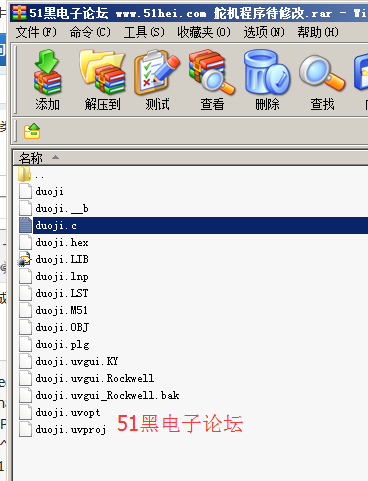Select the parent folder ".." icon
Viewport: 368px width, 481px height.
[x=25, y=174]
